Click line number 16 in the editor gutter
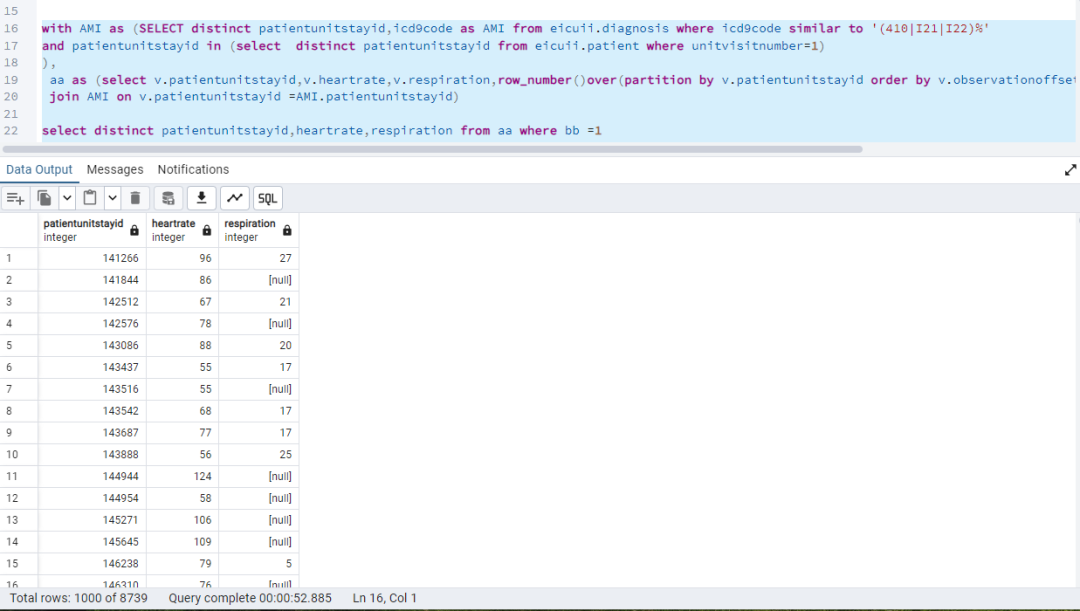This screenshot has width=1080, height=611. pyautogui.click(x=11, y=28)
